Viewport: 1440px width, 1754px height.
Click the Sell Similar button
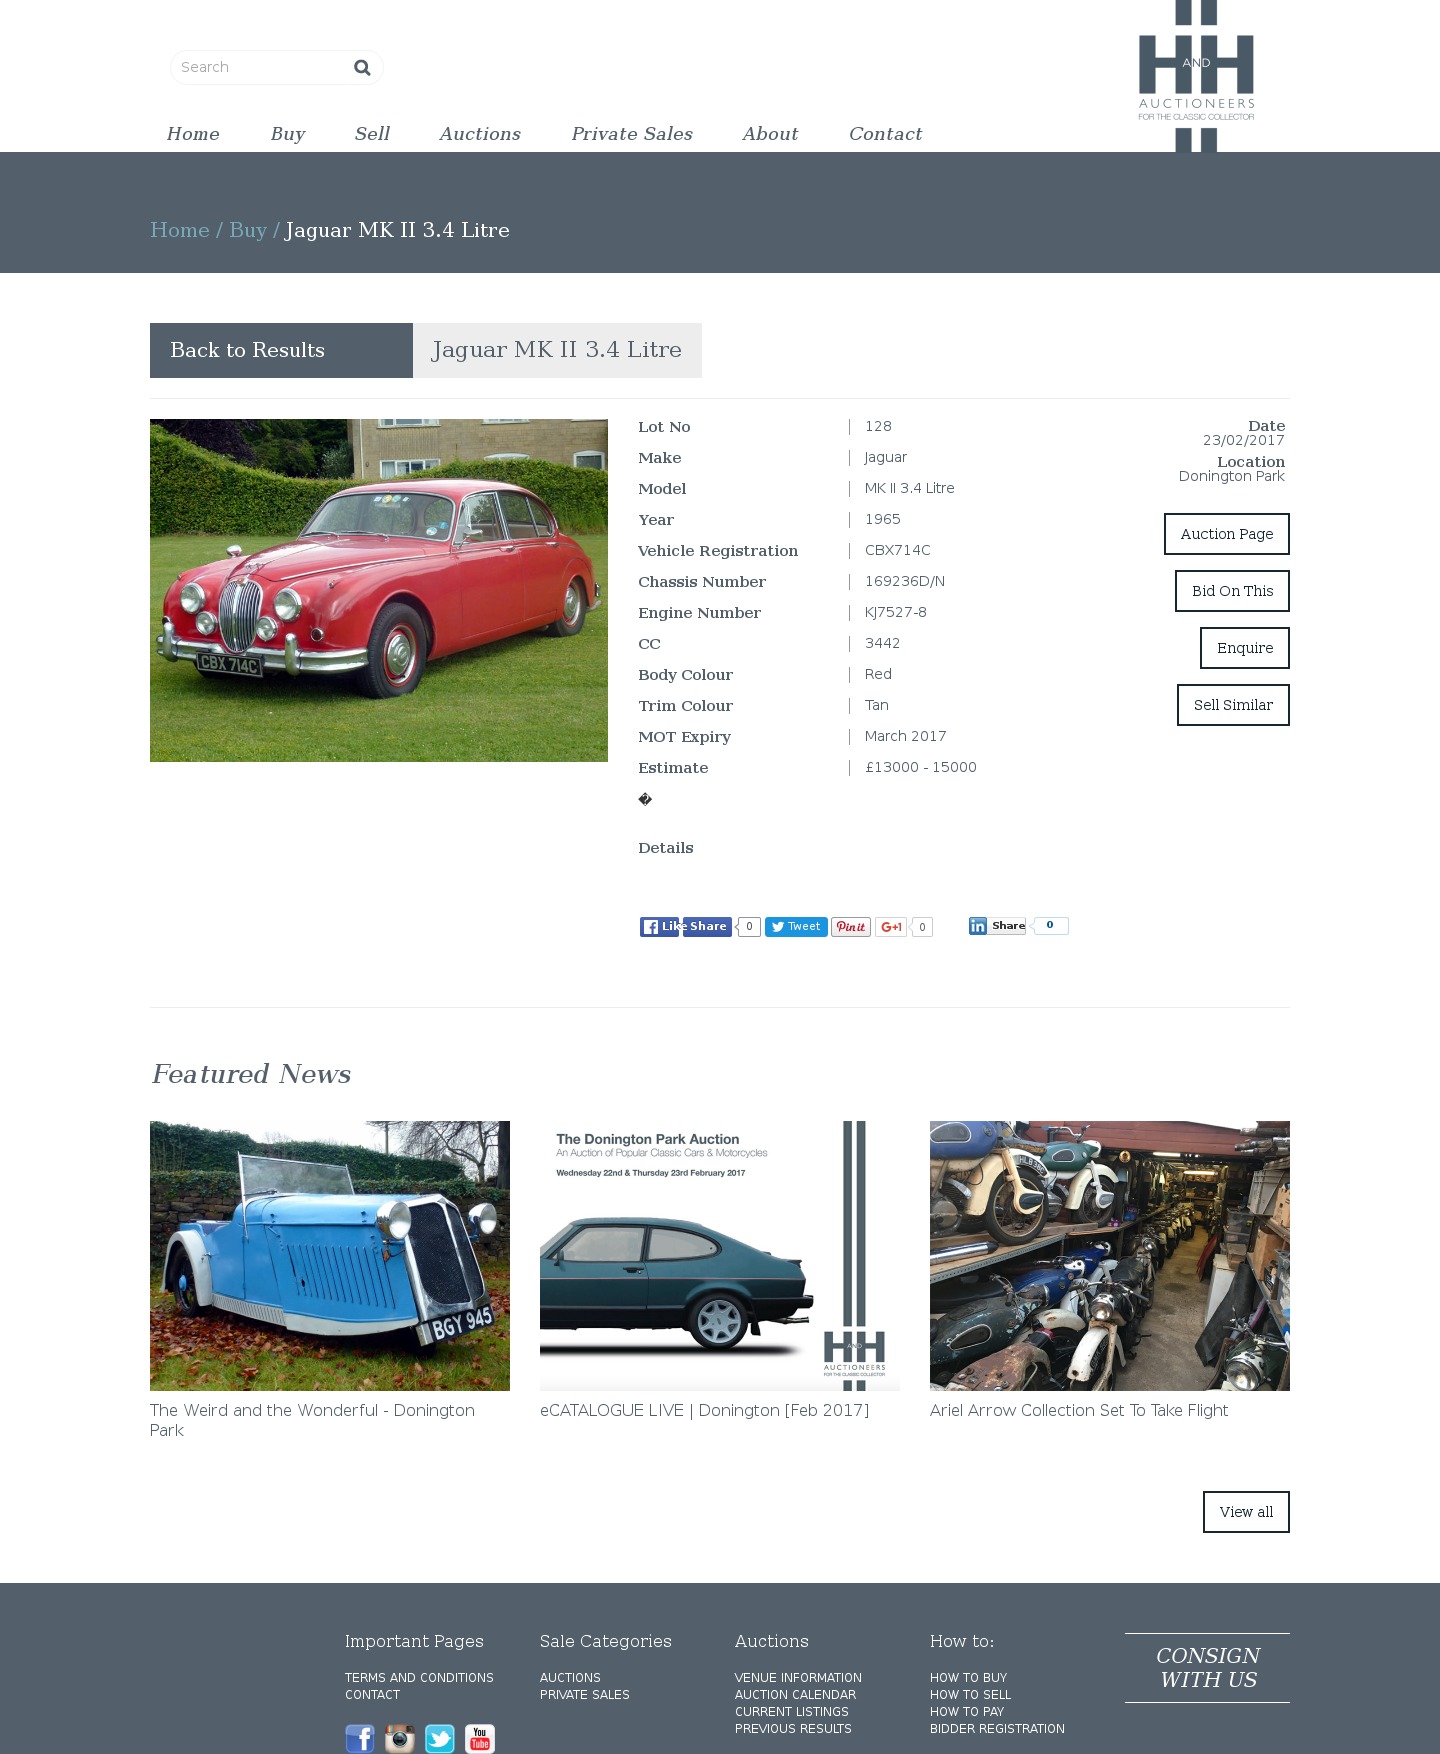(1233, 705)
